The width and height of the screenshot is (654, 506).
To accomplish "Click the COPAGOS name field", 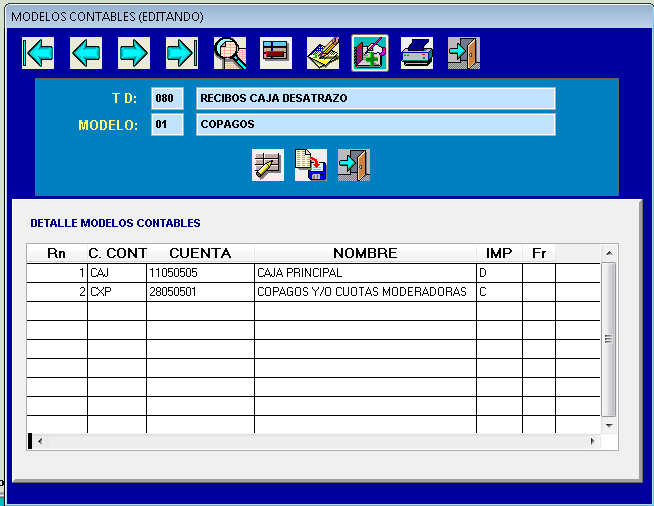I will point(376,124).
